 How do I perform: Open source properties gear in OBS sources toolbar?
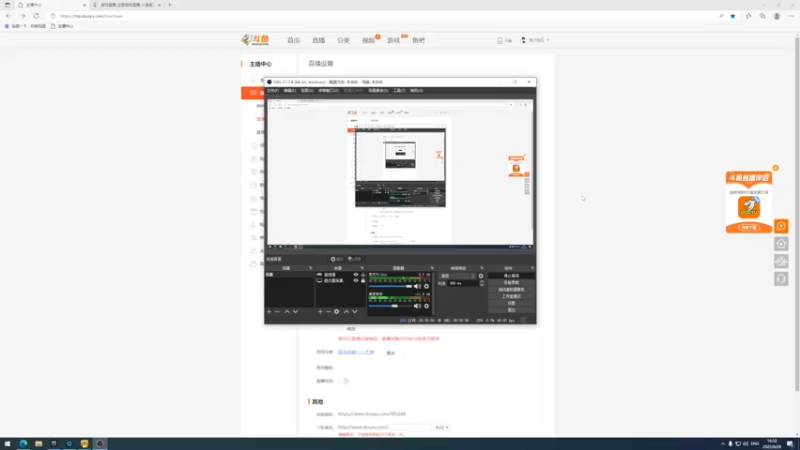(x=336, y=312)
